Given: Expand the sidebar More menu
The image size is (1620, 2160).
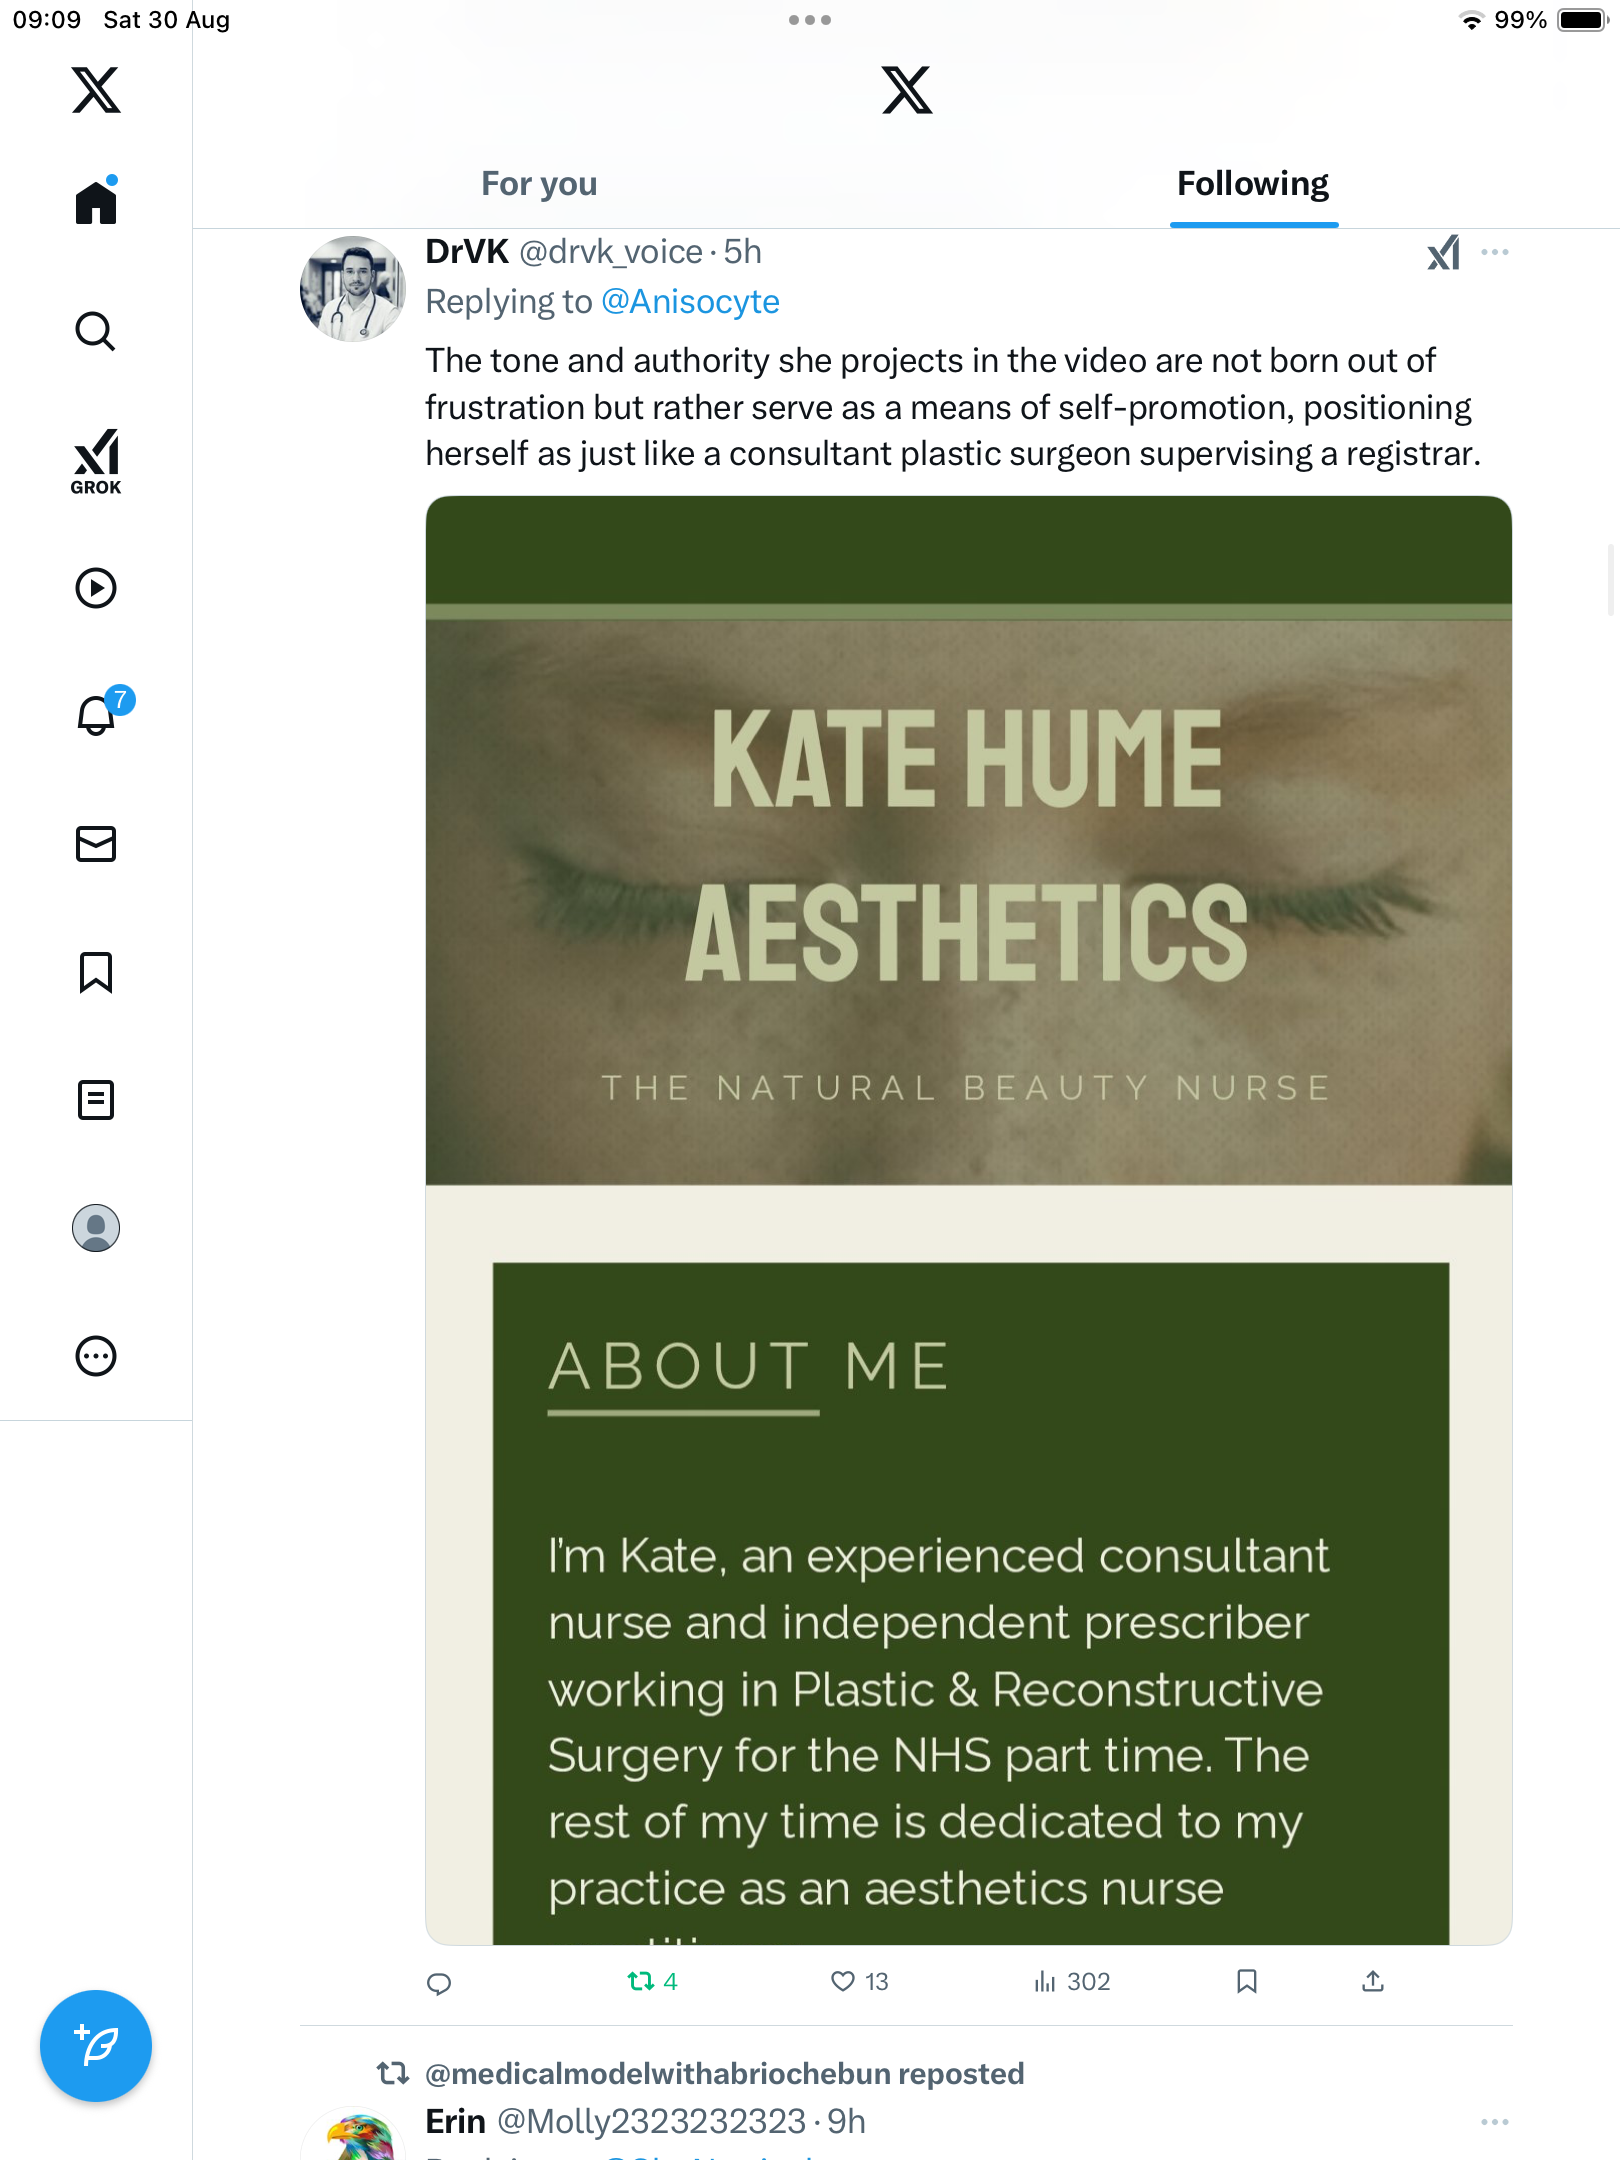Looking at the screenshot, I should pyautogui.click(x=96, y=1356).
